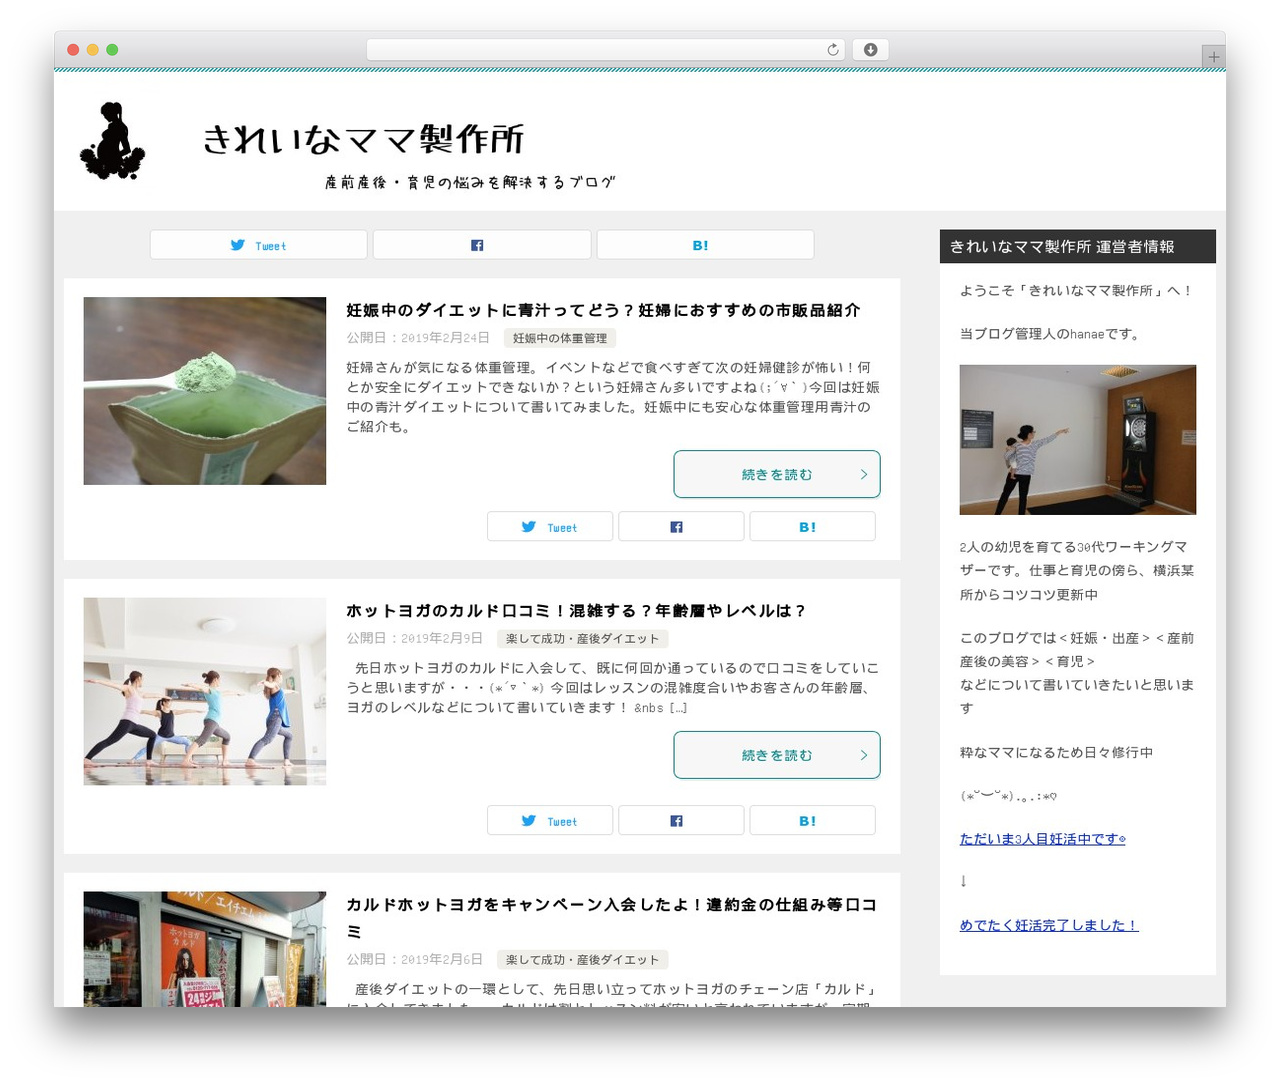The height and width of the screenshot is (1084, 1280).
Task: Click the tagline 産前産後・育児の悩みを解決するブログ
Action: (470, 182)
